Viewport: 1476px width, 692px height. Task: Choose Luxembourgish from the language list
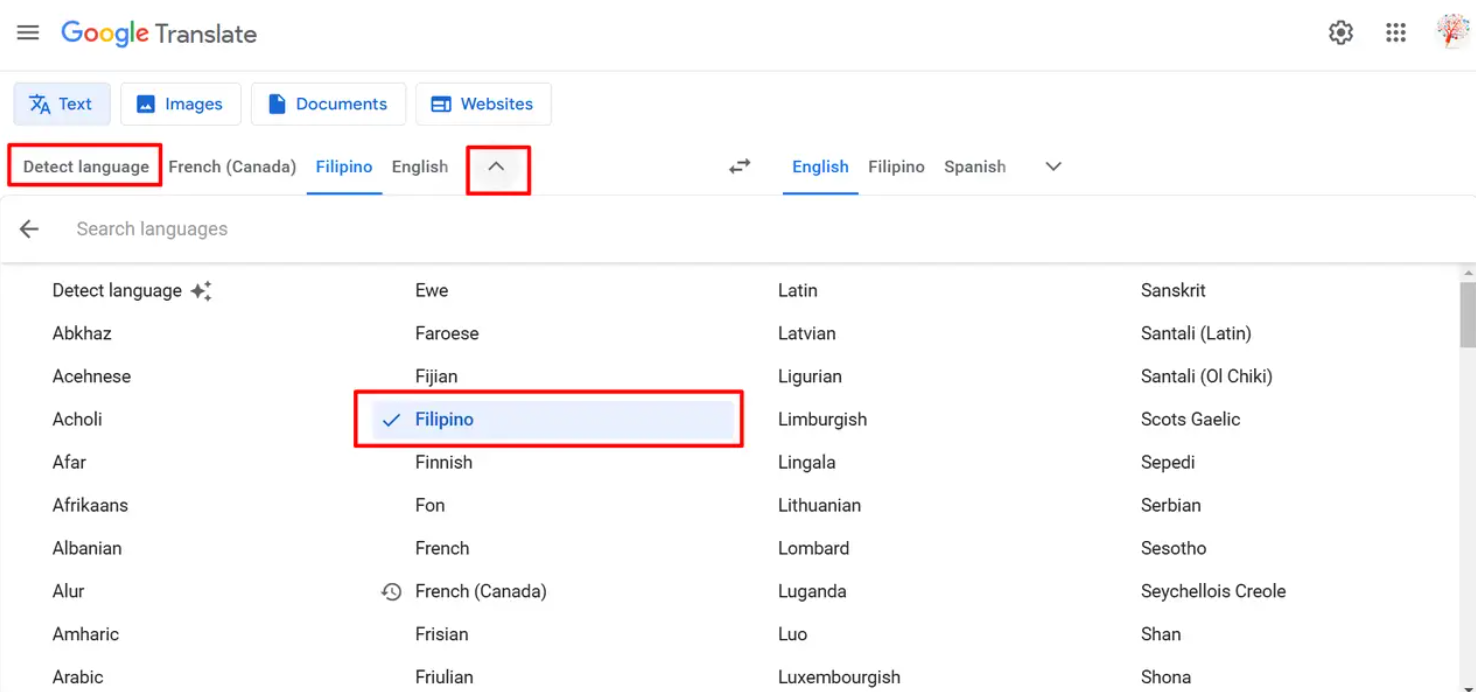coord(839,678)
